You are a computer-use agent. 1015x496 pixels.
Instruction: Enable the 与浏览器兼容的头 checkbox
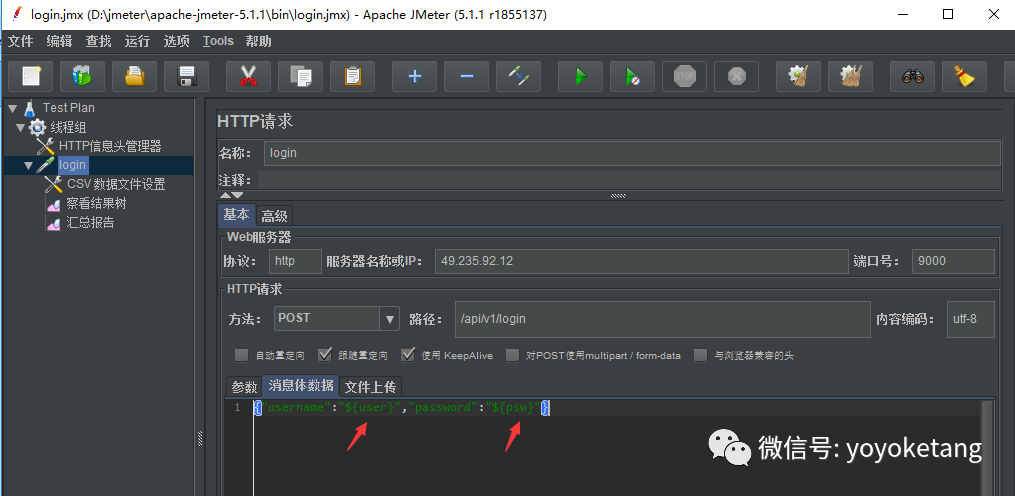[x=700, y=355]
